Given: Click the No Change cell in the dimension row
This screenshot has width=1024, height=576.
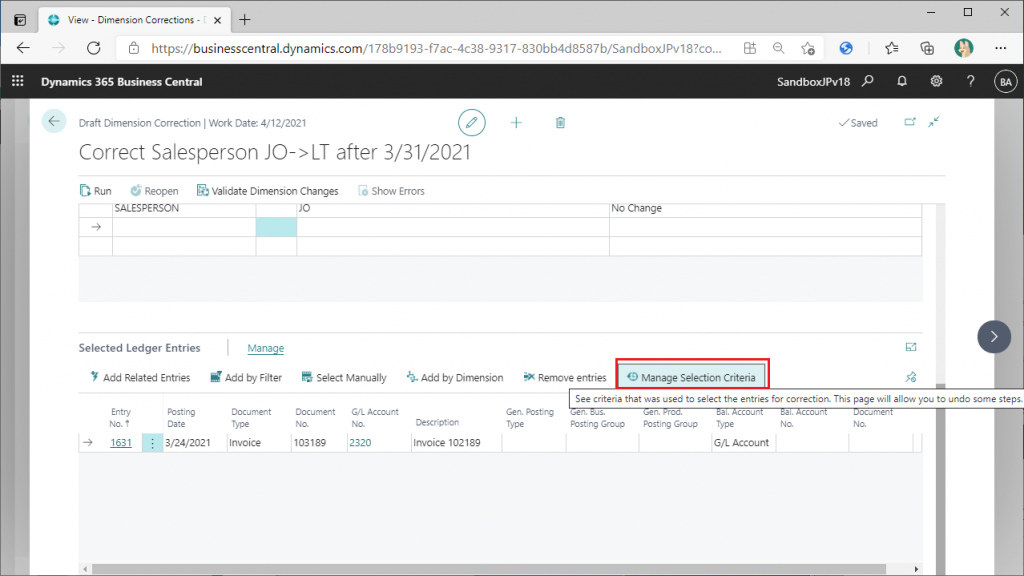Looking at the screenshot, I should click(x=765, y=208).
